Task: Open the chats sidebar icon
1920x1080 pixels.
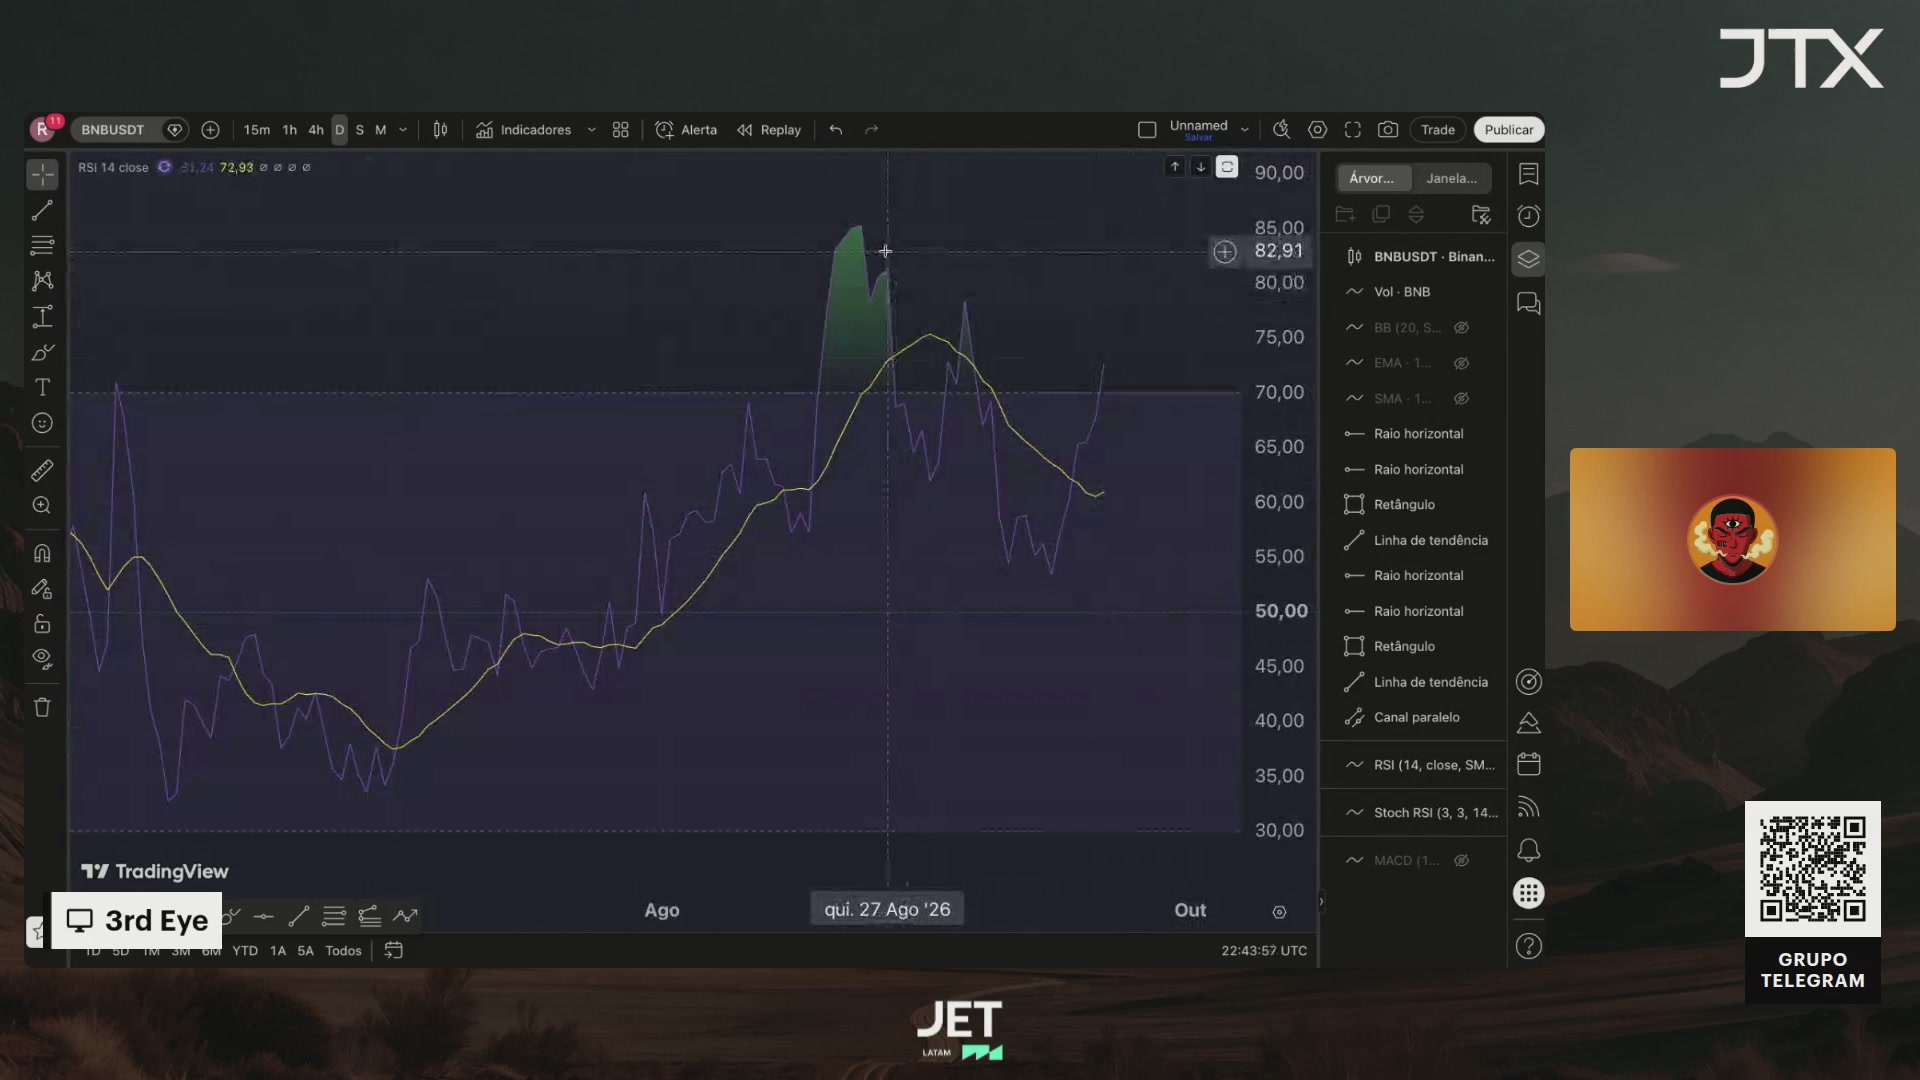Action: (1529, 303)
